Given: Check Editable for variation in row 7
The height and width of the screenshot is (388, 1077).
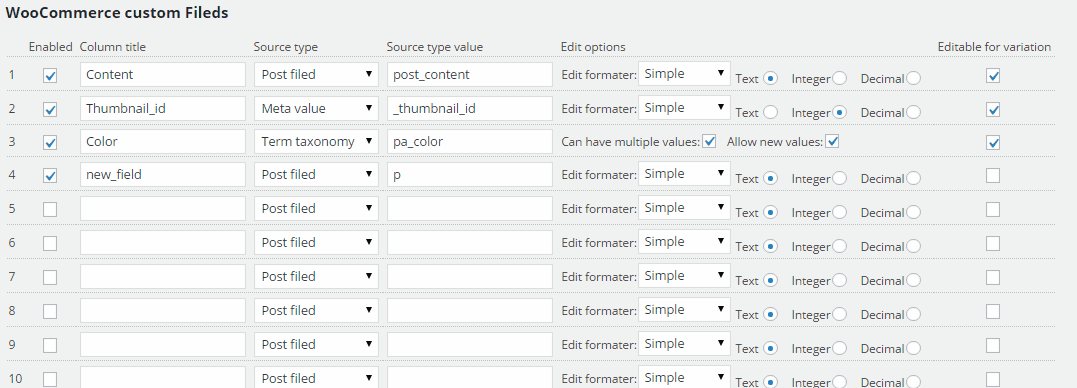Looking at the screenshot, I should pyautogui.click(x=993, y=277).
